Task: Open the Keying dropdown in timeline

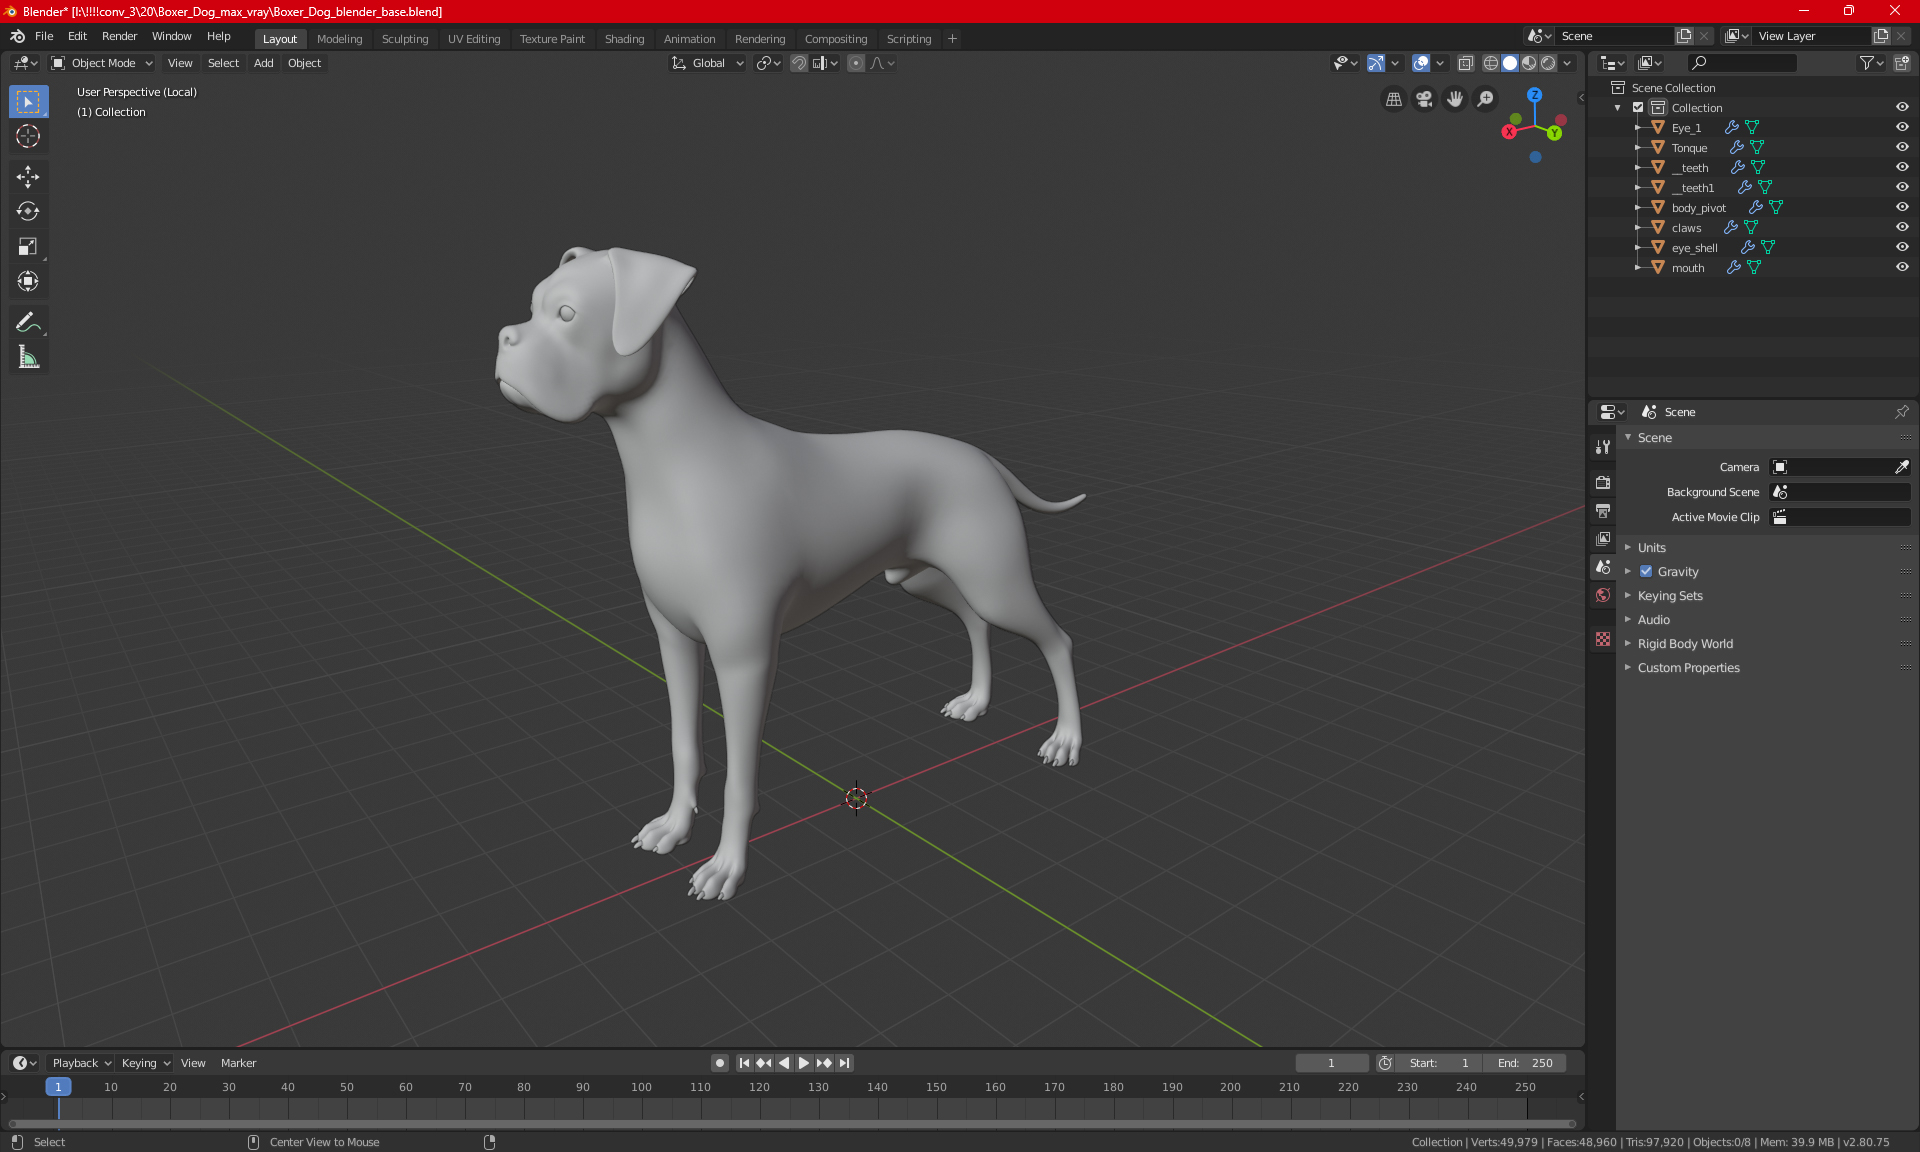Action: [x=145, y=1063]
